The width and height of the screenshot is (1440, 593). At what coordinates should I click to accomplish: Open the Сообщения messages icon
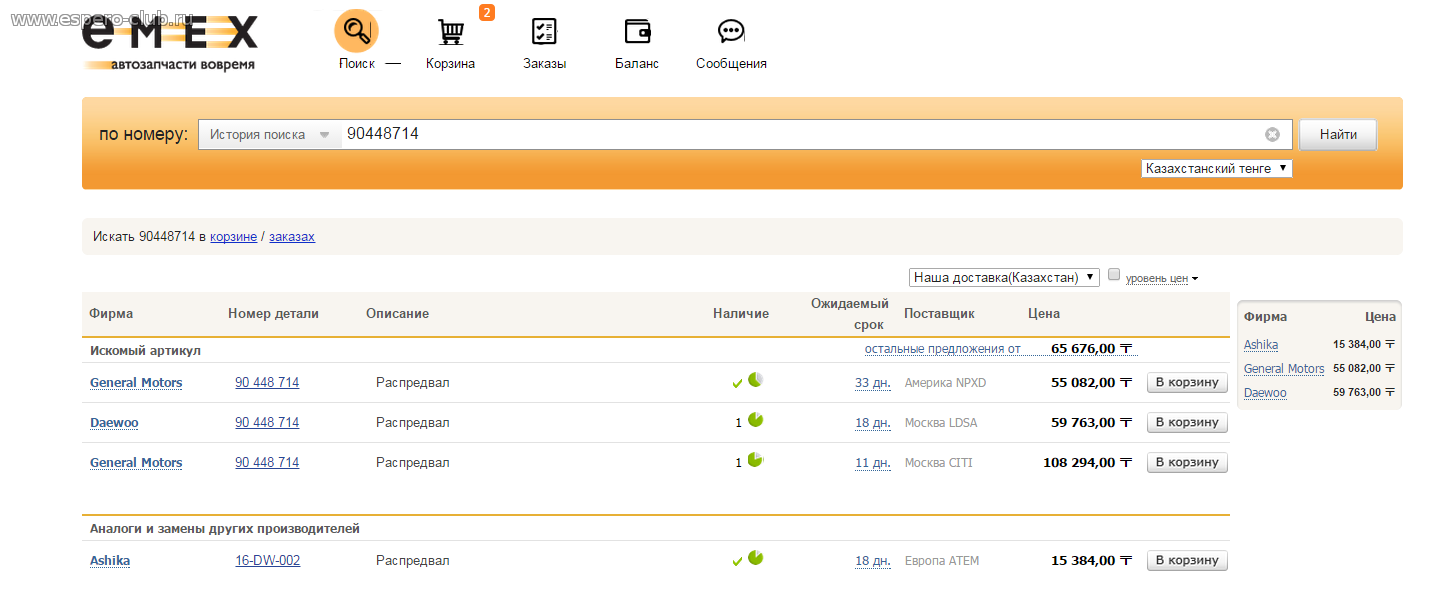[731, 32]
